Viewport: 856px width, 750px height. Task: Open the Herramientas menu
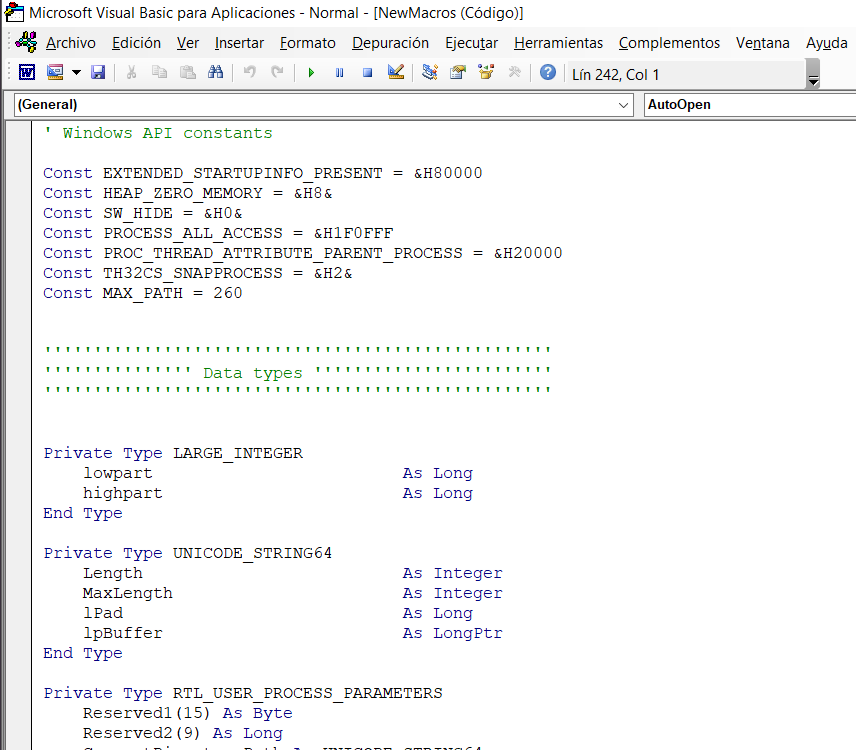558,43
